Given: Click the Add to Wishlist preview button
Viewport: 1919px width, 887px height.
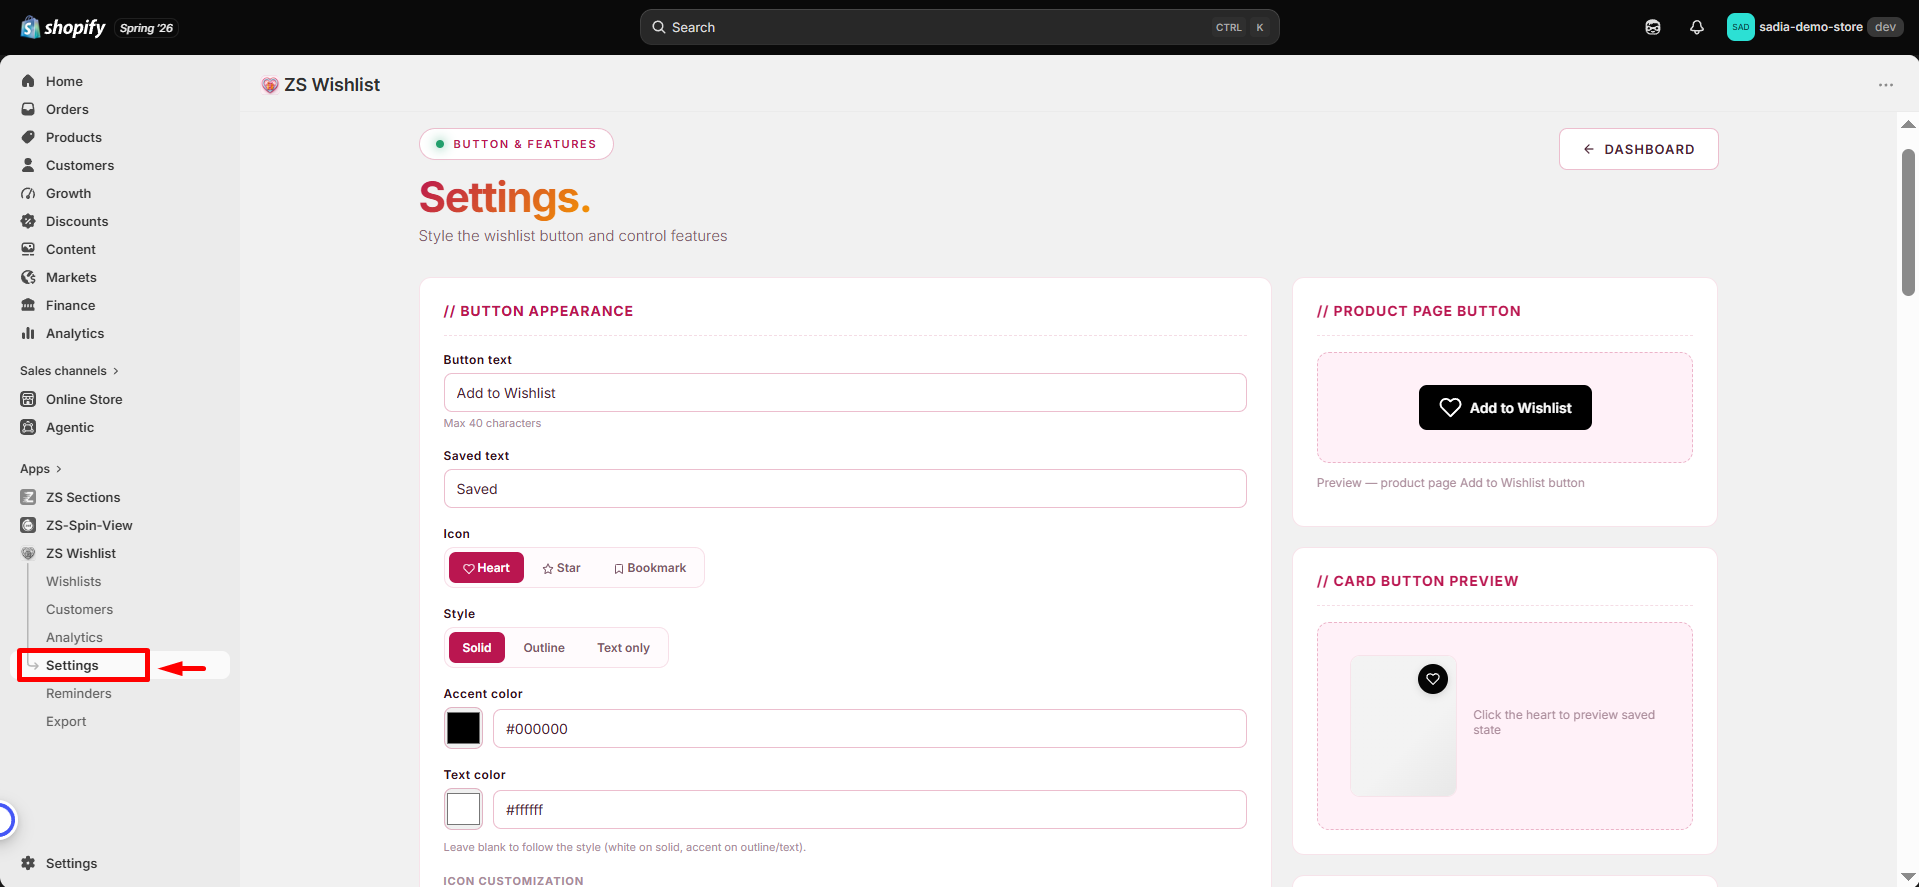Looking at the screenshot, I should (1505, 407).
